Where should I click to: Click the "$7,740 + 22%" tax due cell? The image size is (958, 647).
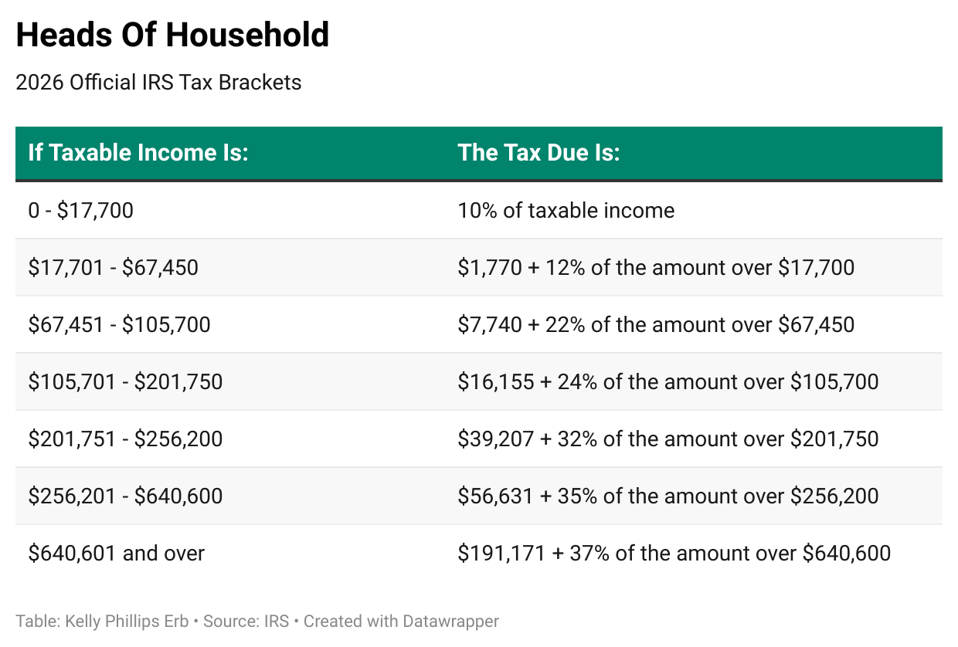[x=655, y=324]
